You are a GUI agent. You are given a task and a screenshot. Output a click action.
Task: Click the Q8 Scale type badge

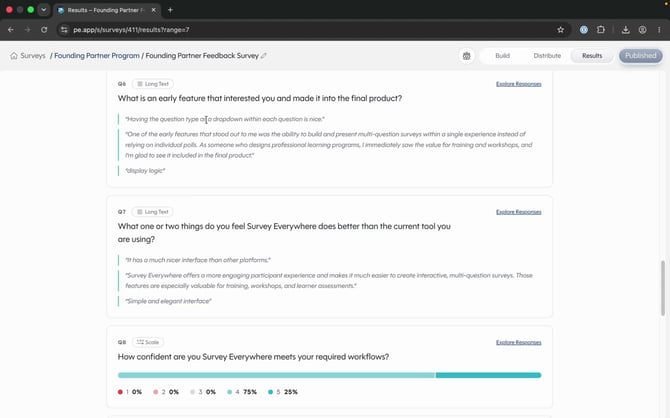(148, 342)
